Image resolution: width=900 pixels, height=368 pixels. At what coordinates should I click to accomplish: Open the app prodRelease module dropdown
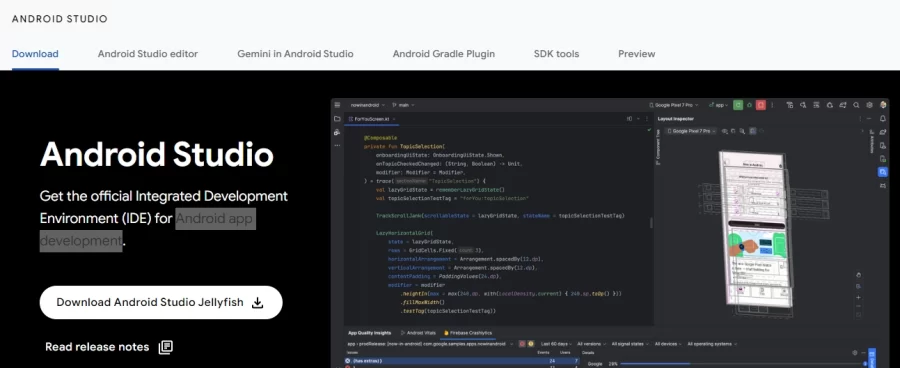pyautogui.click(x=430, y=344)
